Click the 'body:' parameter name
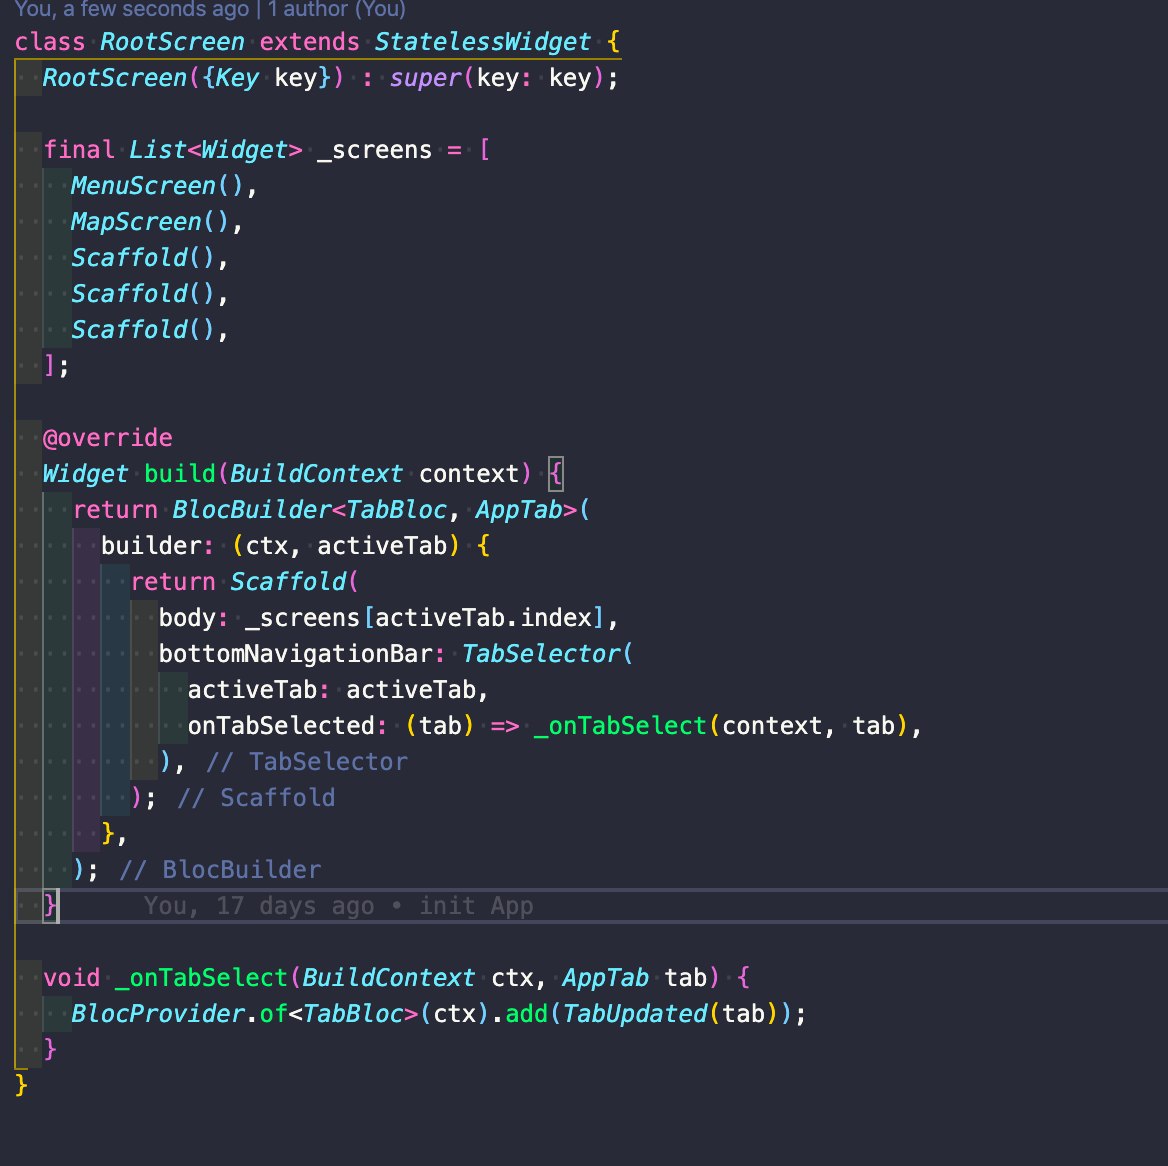The height and width of the screenshot is (1166, 1168). 193,617
